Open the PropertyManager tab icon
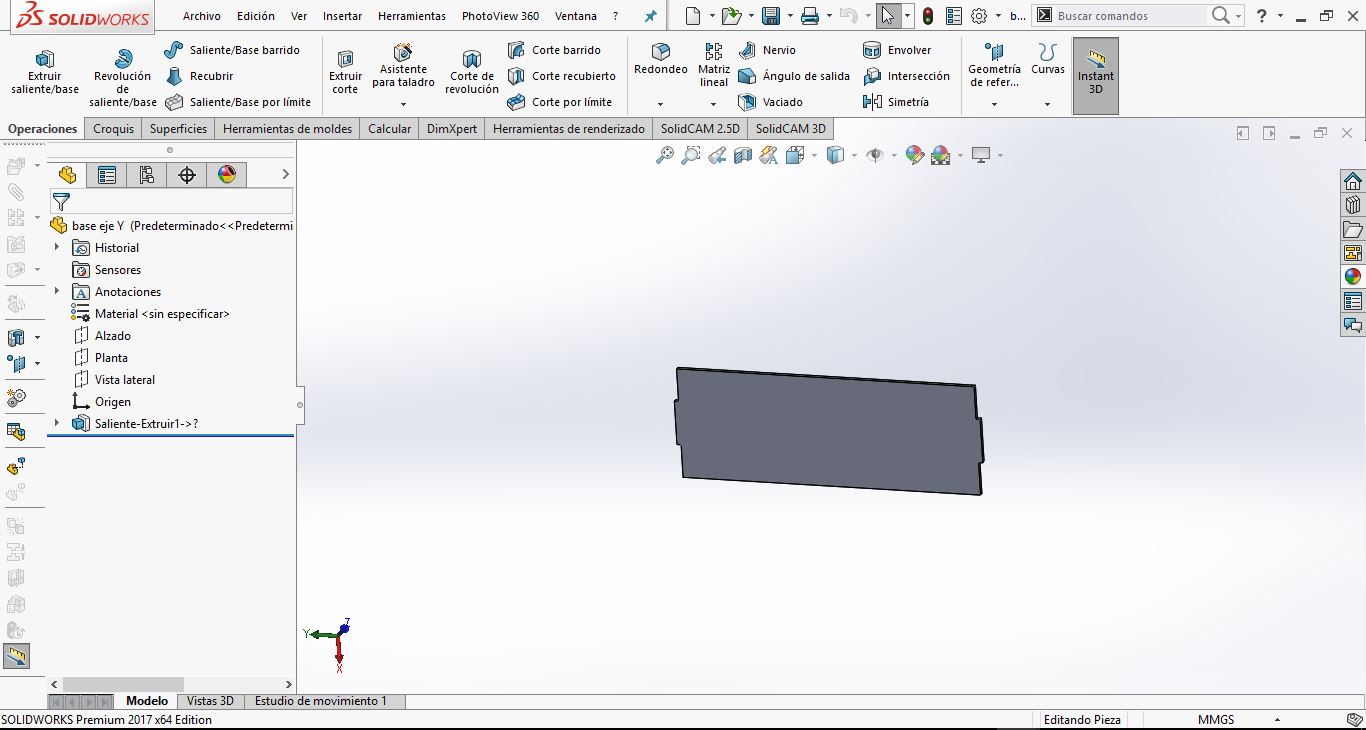This screenshot has height=730, width=1366. pos(107,175)
